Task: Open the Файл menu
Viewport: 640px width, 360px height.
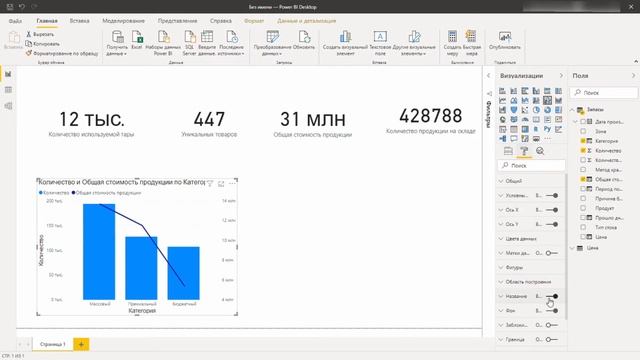Action: (x=16, y=21)
